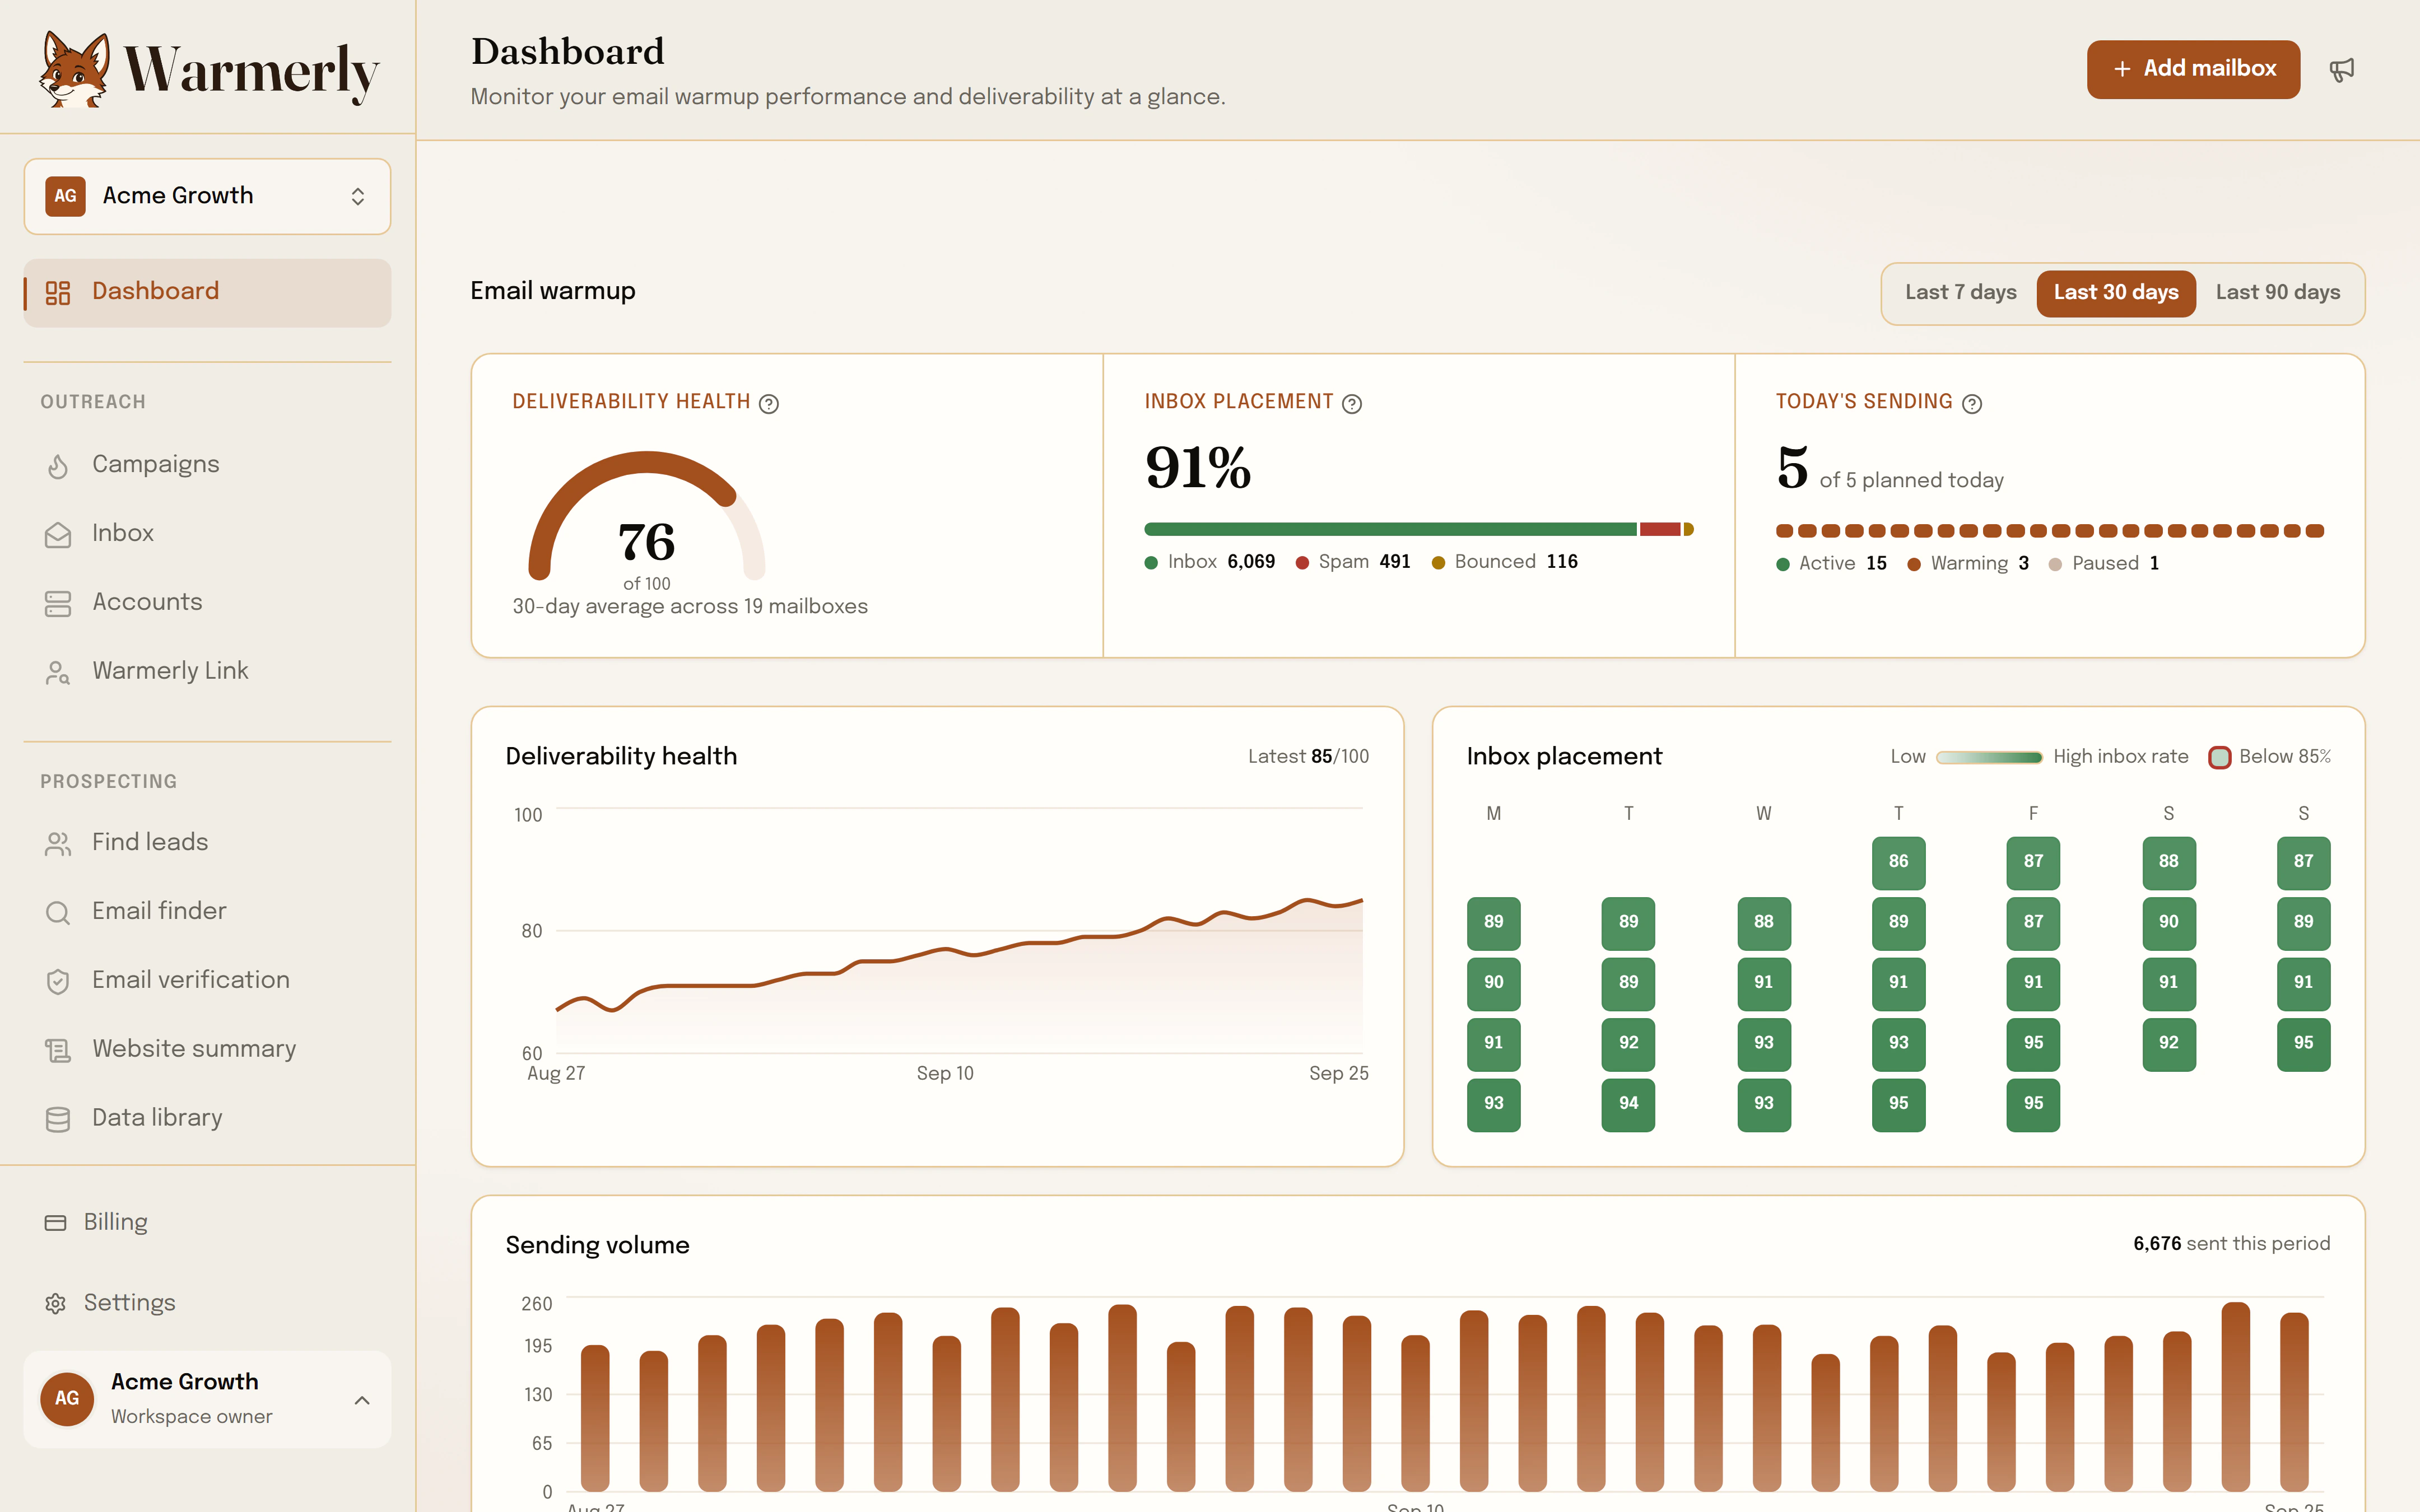Open the announcements megaphone icon
Image resolution: width=2420 pixels, height=1512 pixels.
tap(2342, 70)
